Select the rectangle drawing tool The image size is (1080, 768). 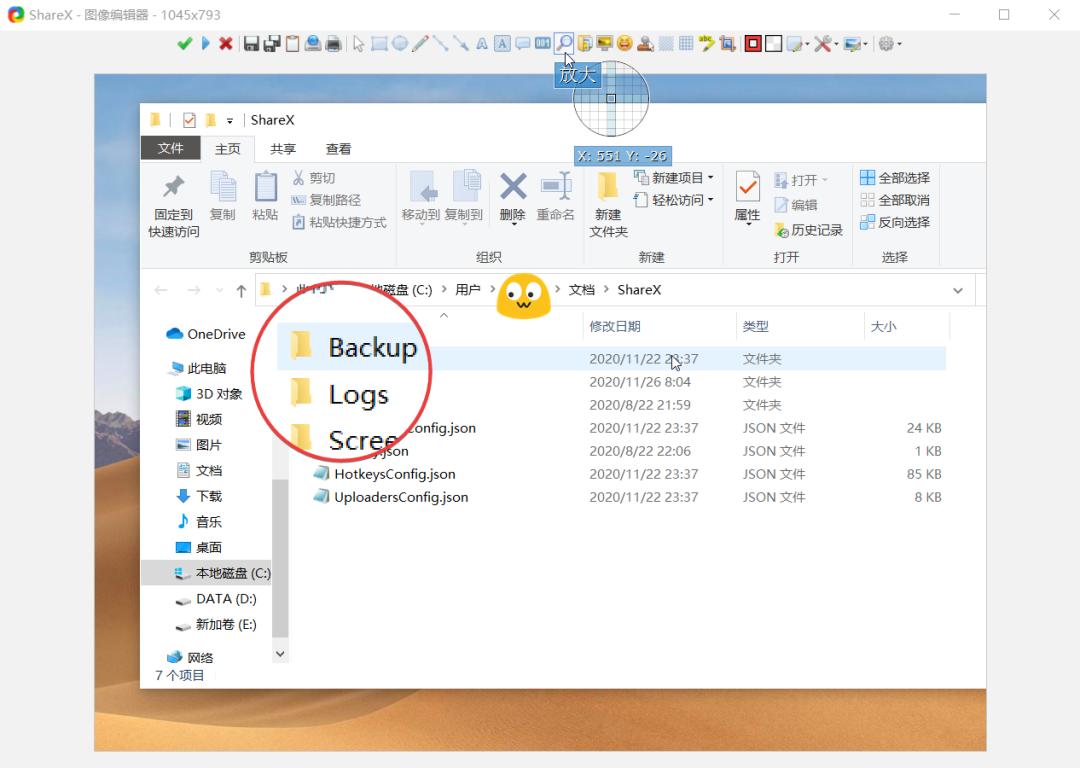tap(379, 44)
